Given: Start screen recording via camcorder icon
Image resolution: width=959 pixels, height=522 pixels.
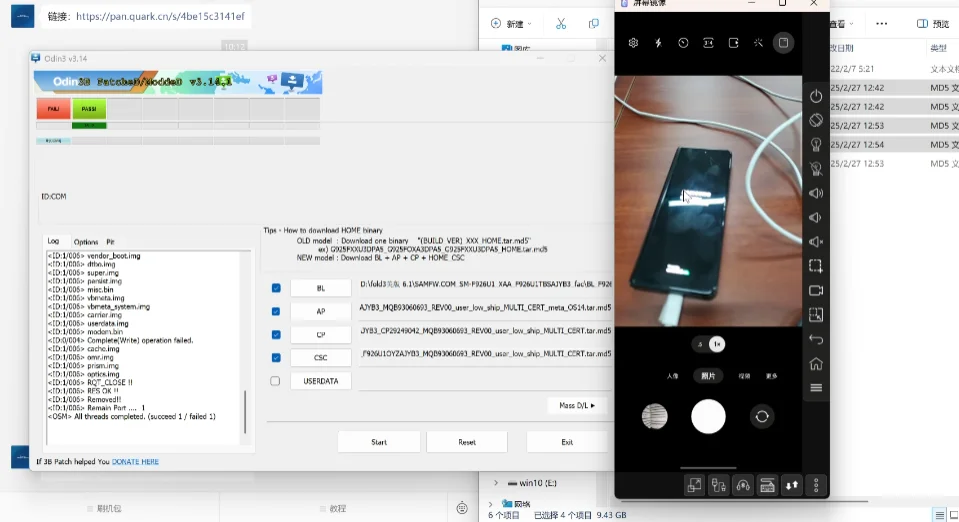Looking at the screenshot, I should (816, 291).
